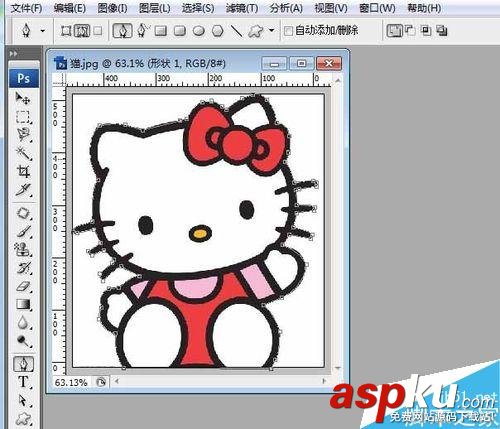Image resolution: width=500 pixels, height=429 pixels.
Task: Click the horizontal scrollbar right arrow
Action: click(x=324, y=381)
